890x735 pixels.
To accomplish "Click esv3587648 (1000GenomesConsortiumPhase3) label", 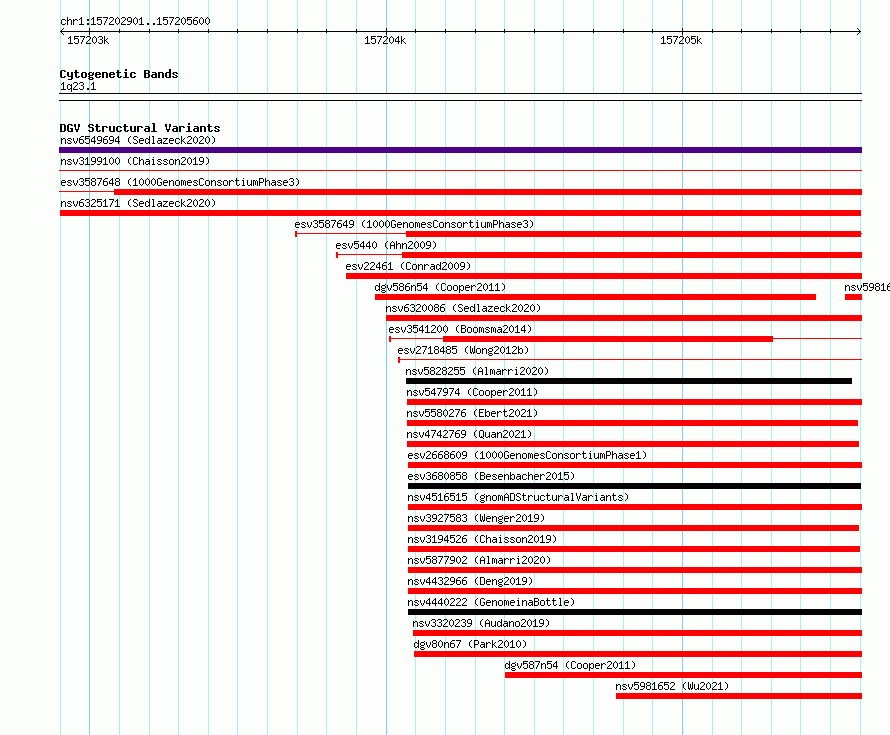I will point(180,182).
